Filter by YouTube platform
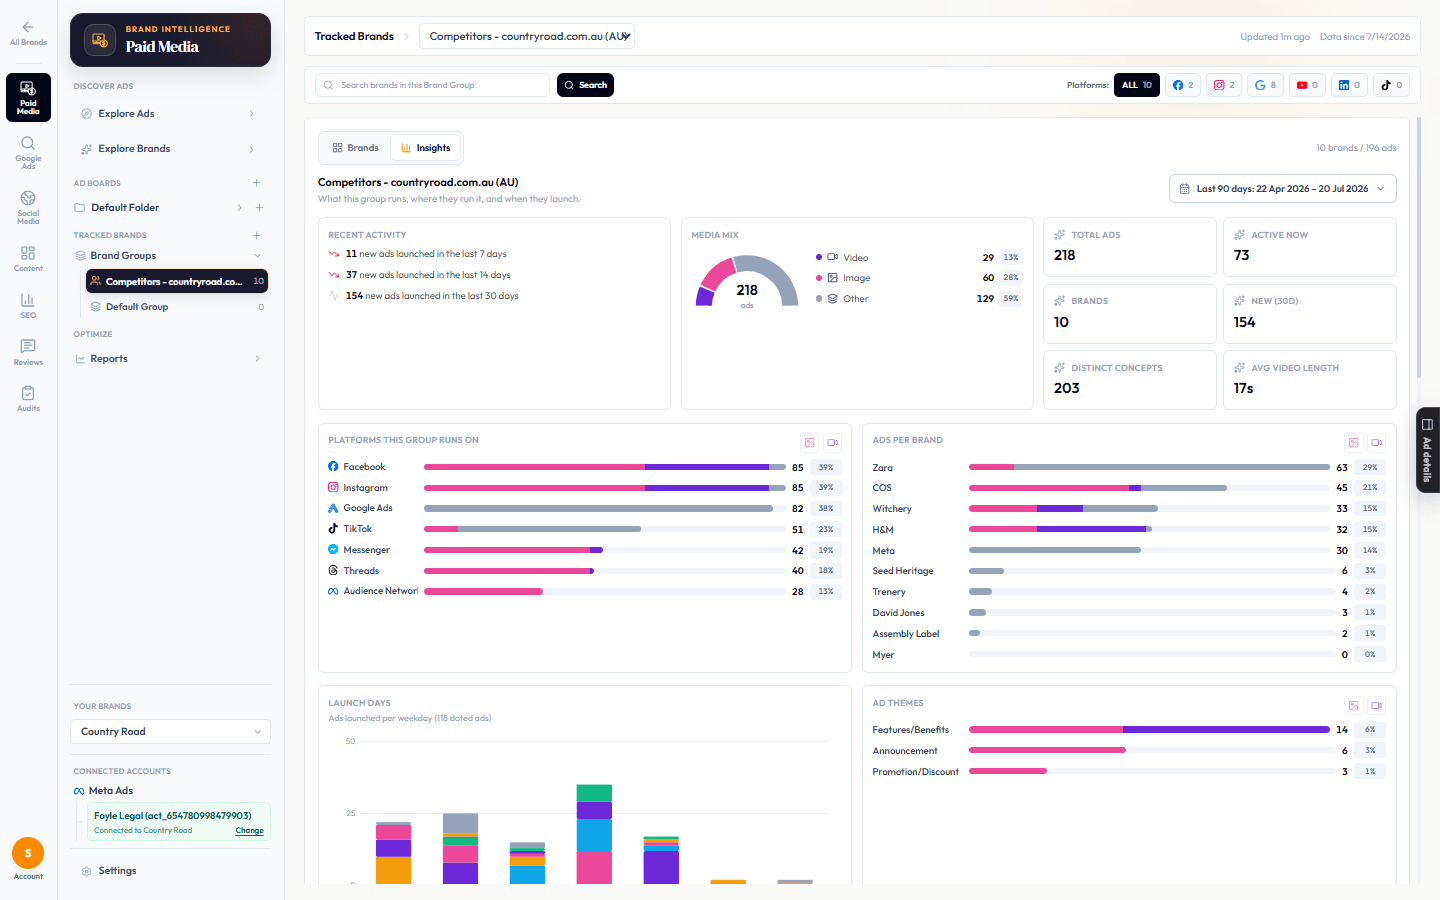 coord(1307,85)
